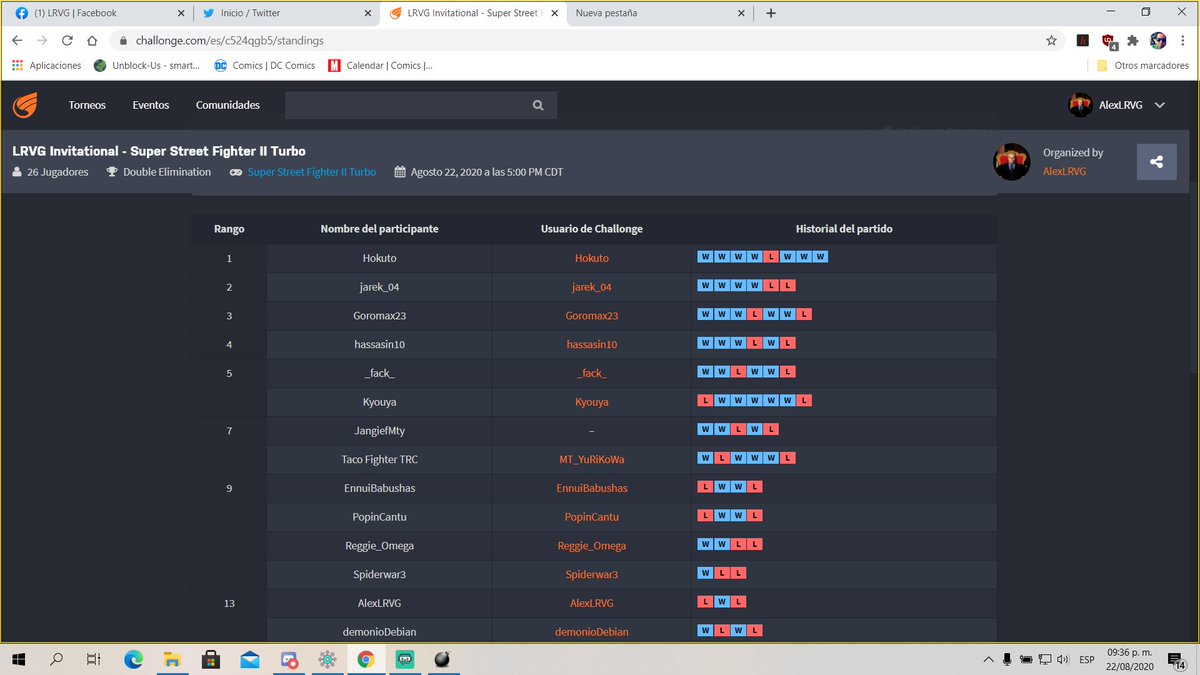Bookmark this page with the star icon

click(x=1051, y=41)
